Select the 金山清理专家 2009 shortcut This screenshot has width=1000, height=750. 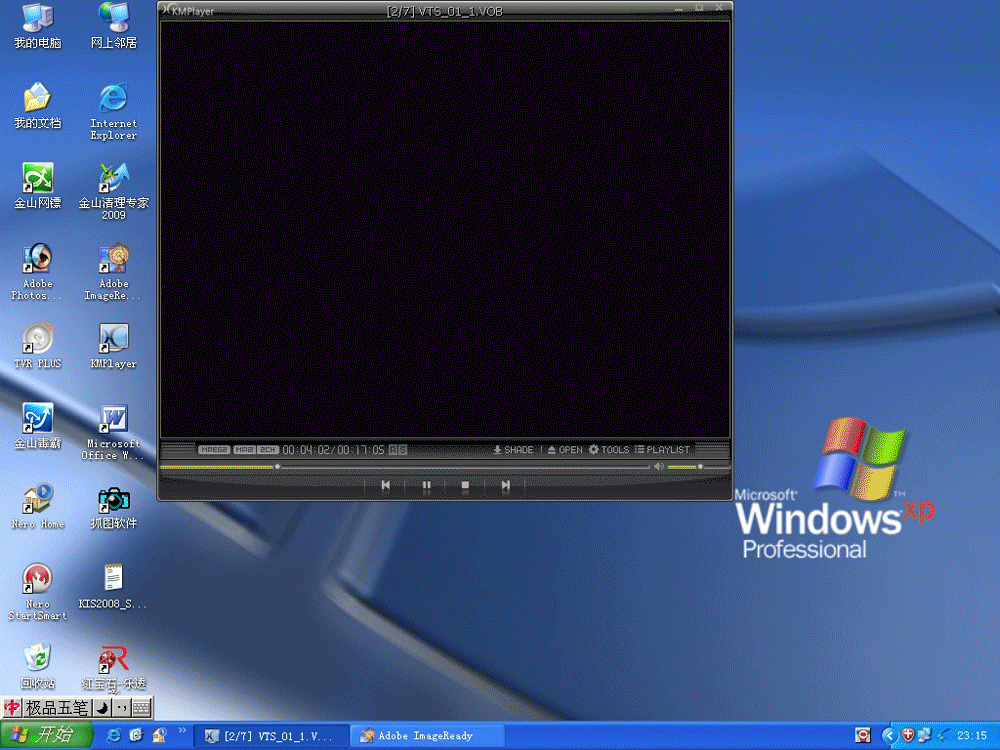[114, 191]
